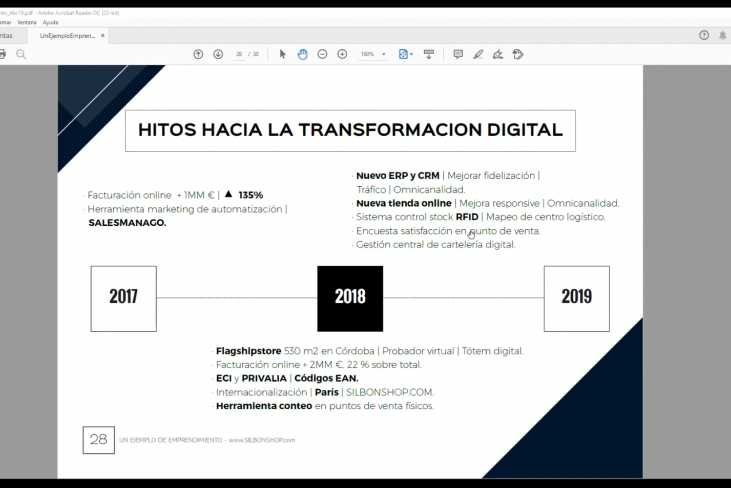Click the 135% growth figure
The width and height of the screenshot is (731, 488).
pos(251,195)
